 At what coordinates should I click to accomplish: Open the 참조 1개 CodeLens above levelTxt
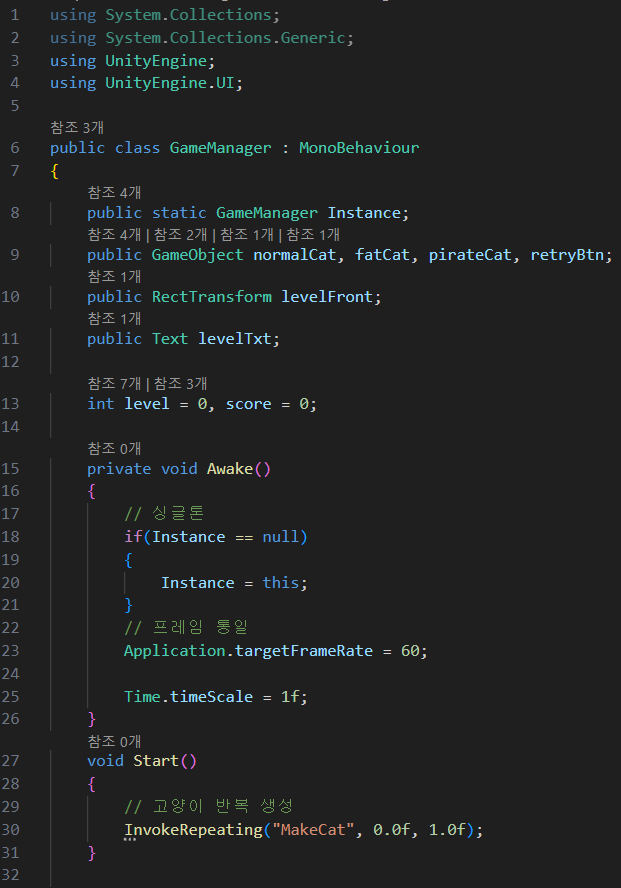click(x=114, y=318)
